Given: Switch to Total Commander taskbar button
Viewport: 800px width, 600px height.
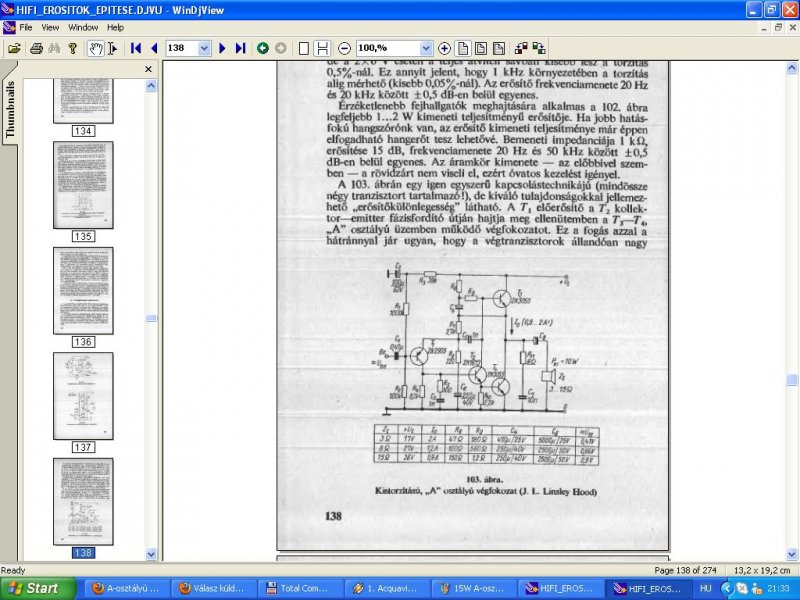Looking at the screenshot, I should click(300, 588).
